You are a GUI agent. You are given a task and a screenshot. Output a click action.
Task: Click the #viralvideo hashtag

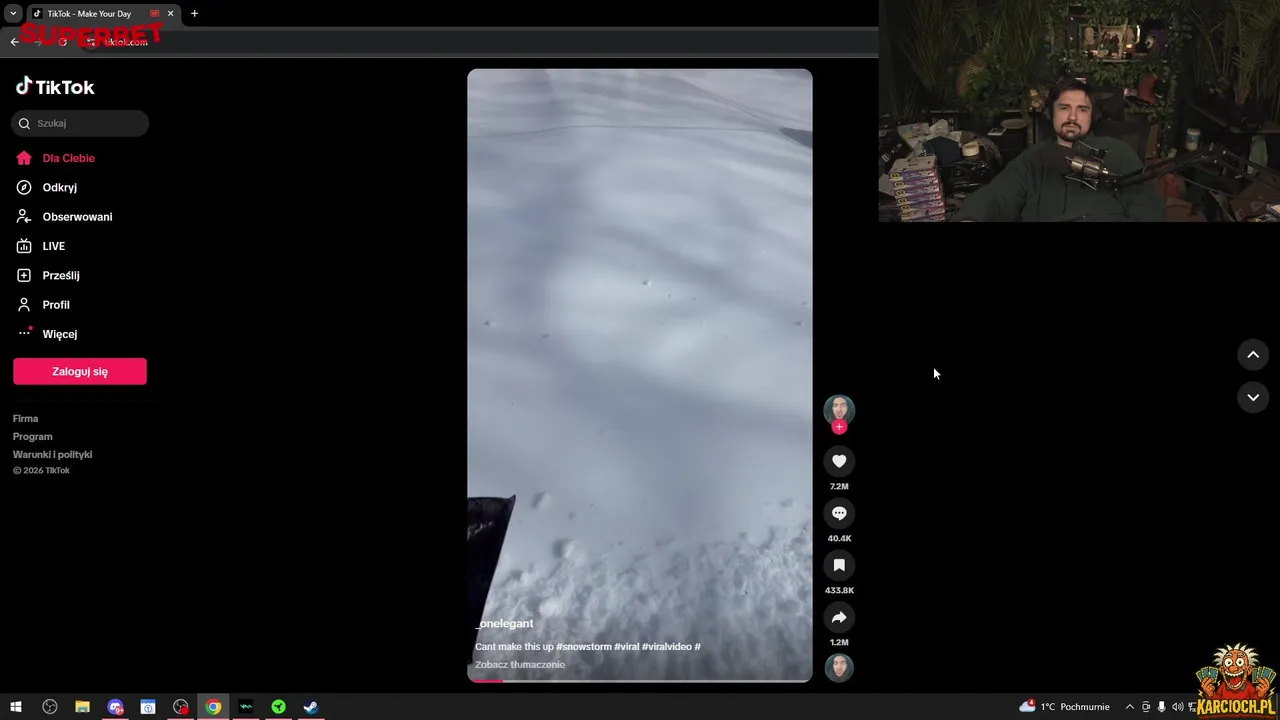666,647
